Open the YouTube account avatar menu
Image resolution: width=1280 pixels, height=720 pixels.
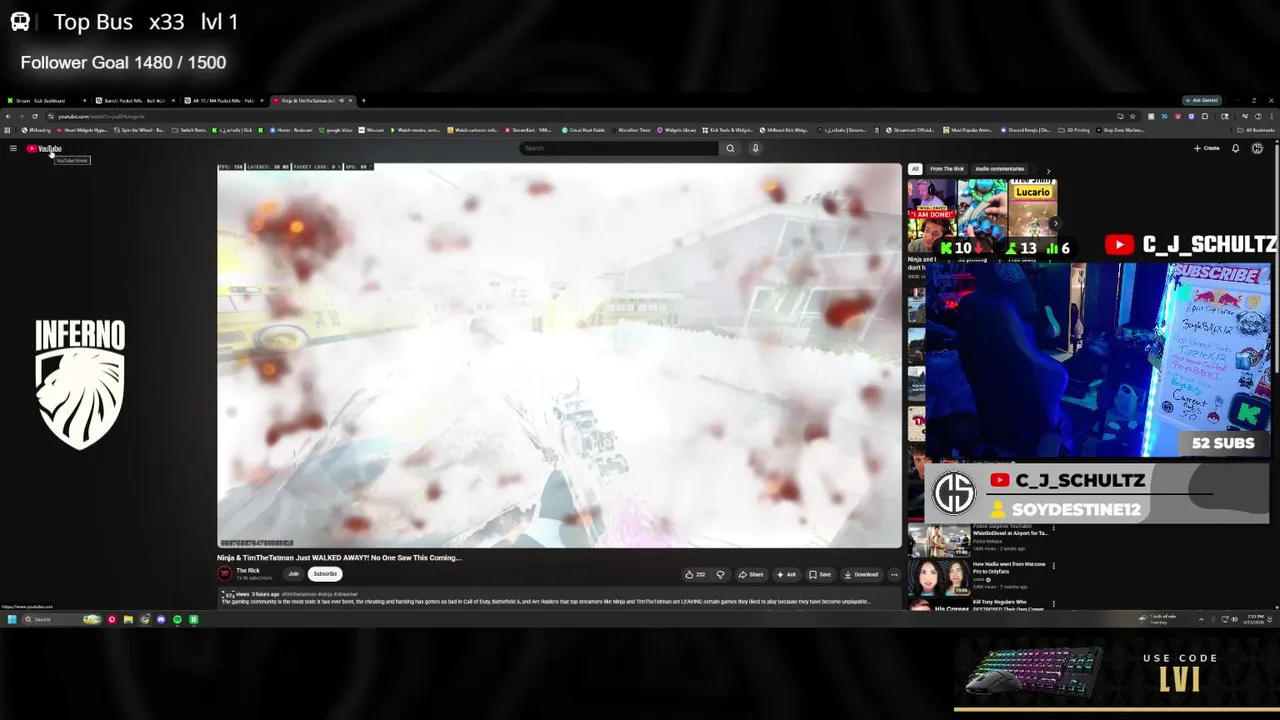coord(1257,148)
